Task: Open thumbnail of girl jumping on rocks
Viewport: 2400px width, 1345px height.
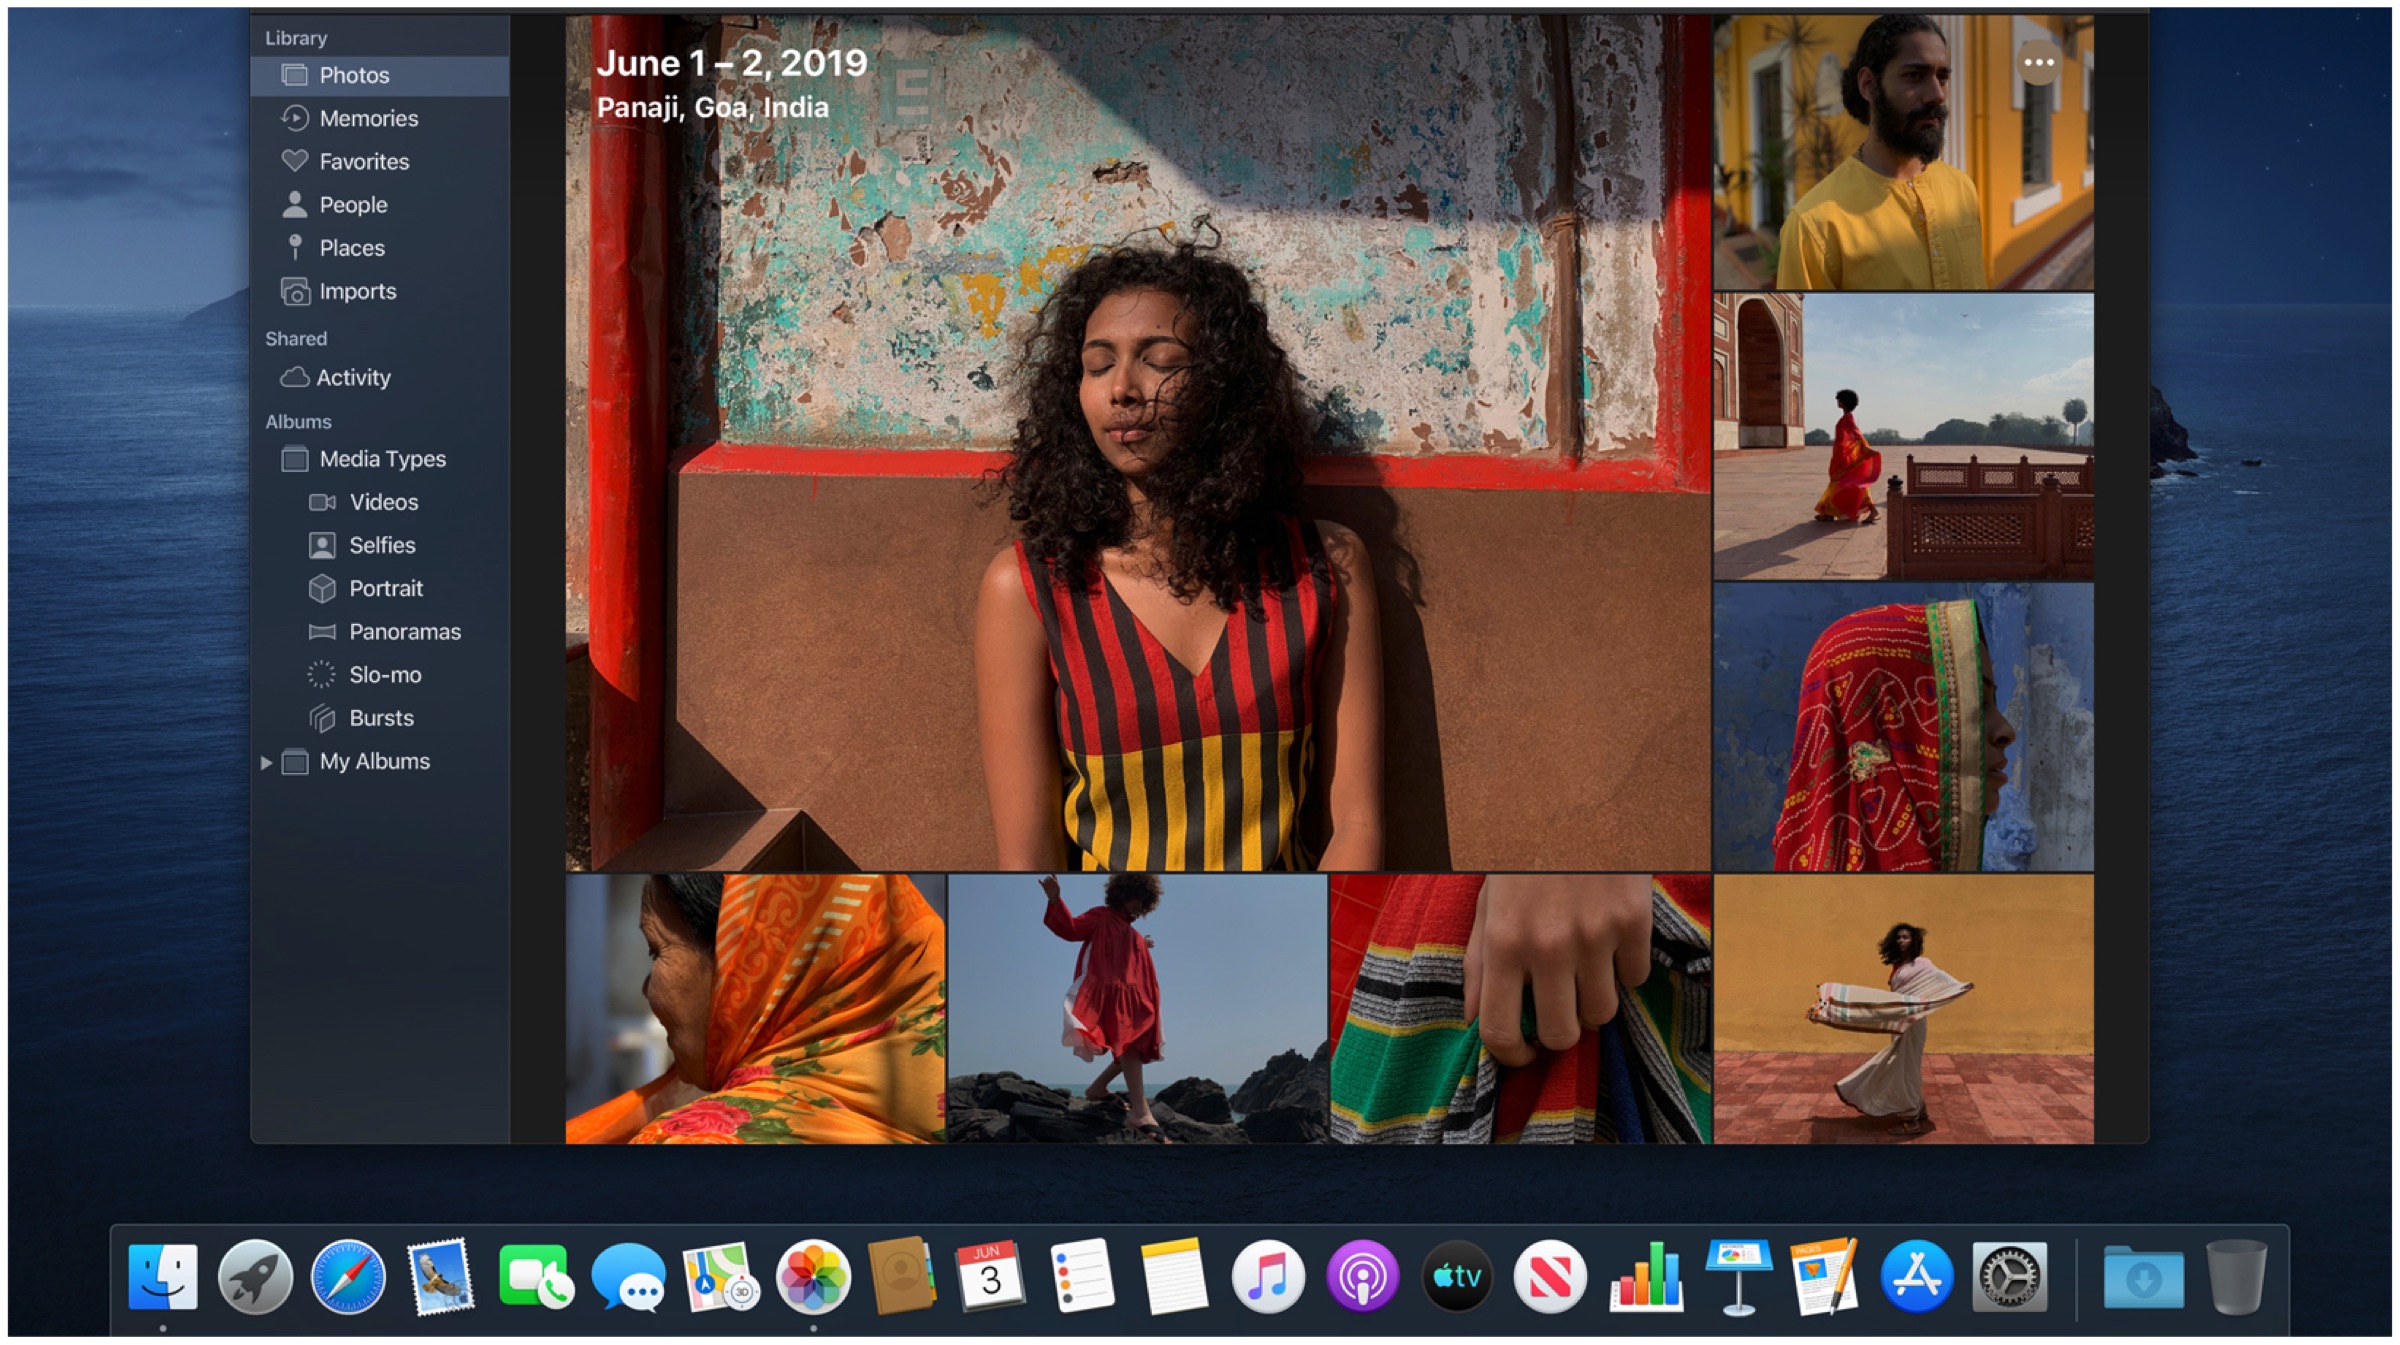Action: 1136,1008
